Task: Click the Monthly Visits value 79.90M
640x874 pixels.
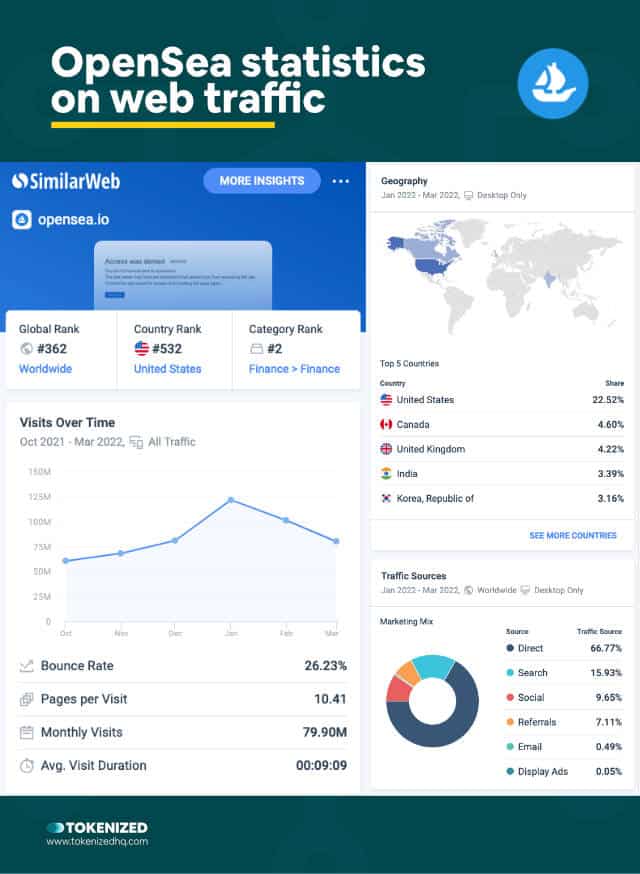Action: coord(325,732)
